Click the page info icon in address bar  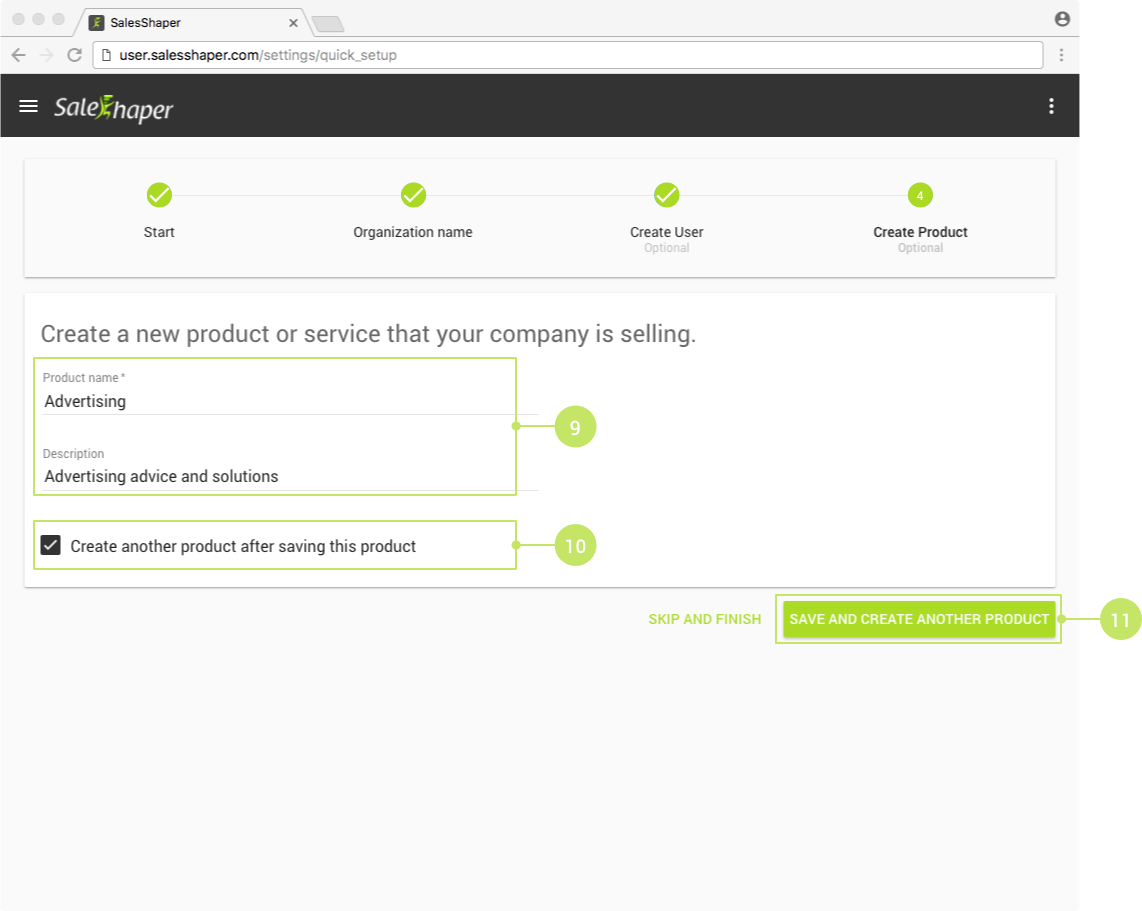[106, 55]
